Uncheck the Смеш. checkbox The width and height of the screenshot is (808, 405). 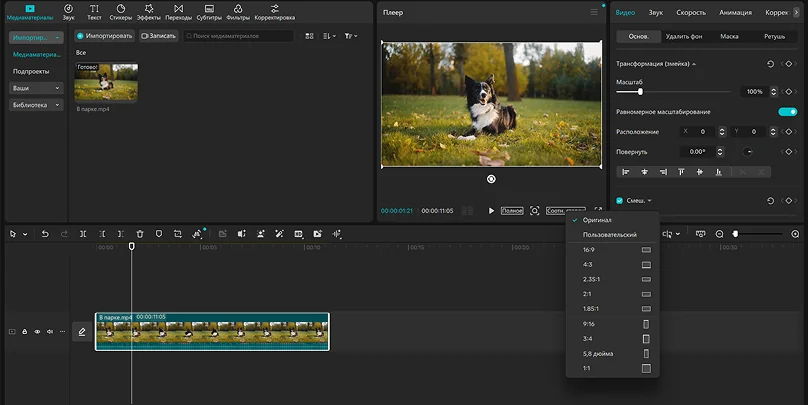[619, 200]
